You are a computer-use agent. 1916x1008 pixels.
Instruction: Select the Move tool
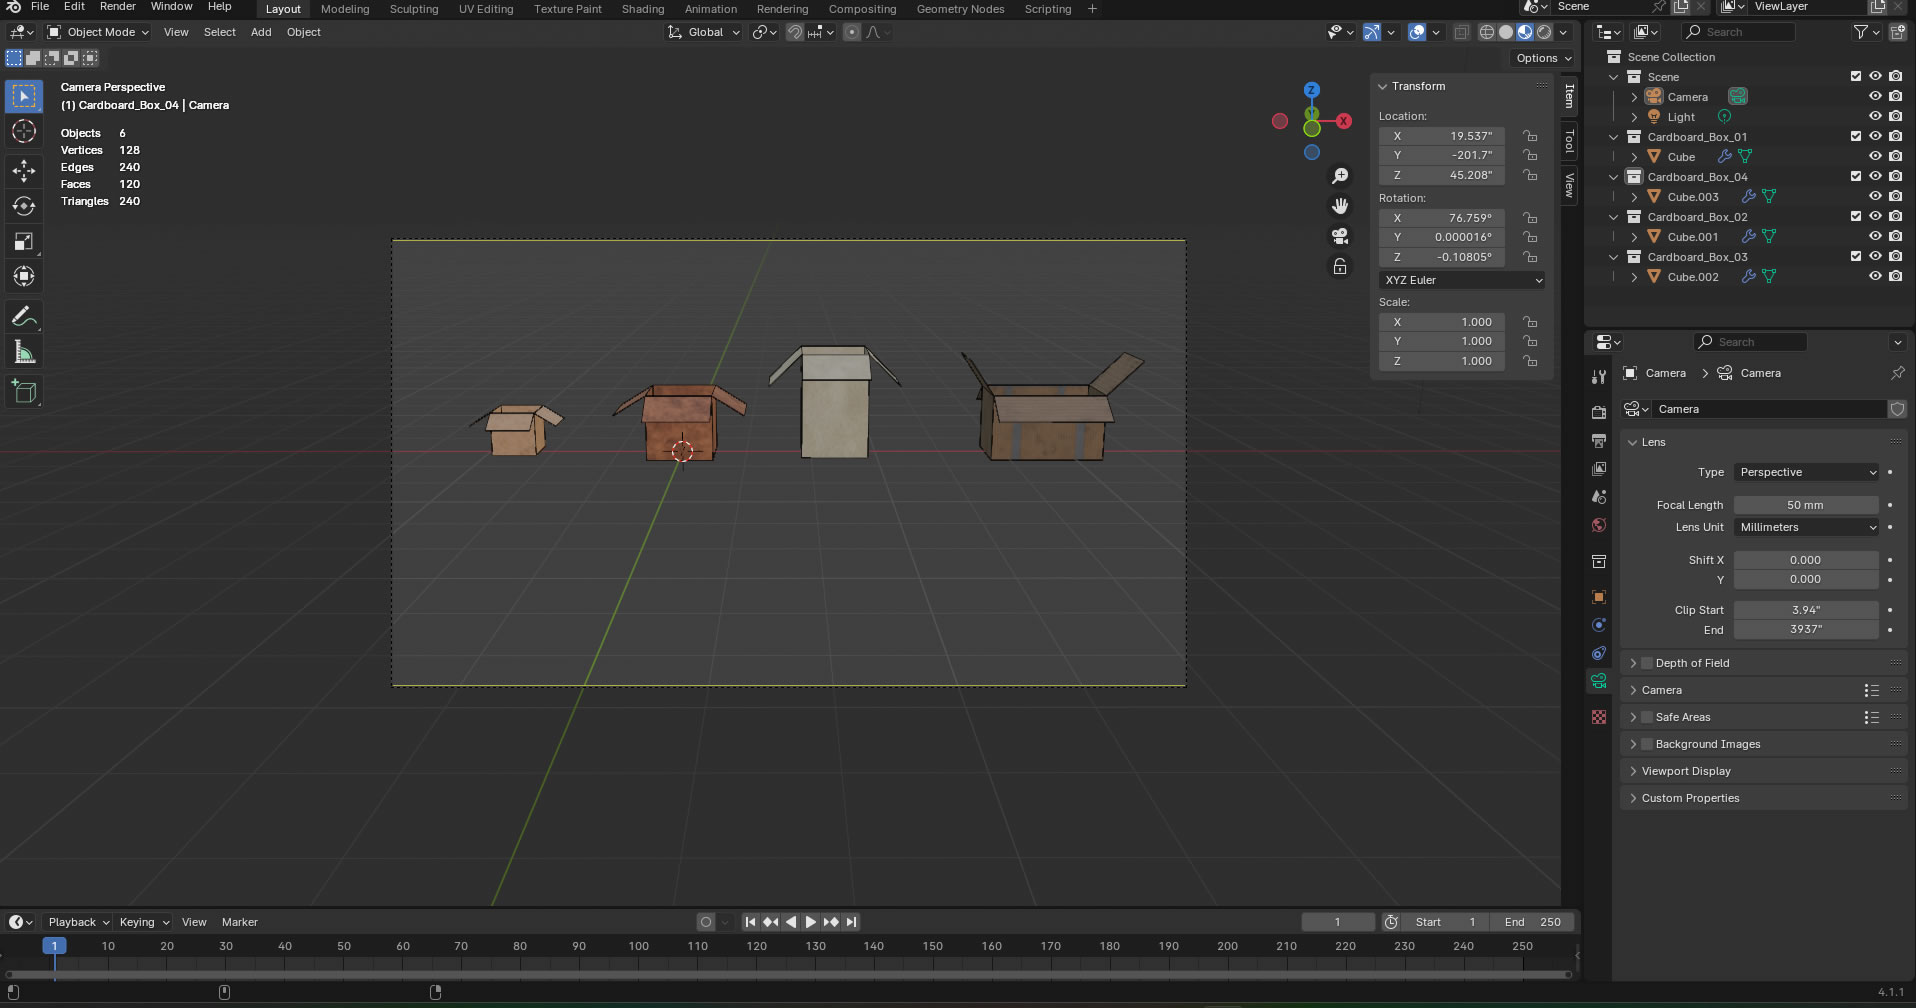(24, 171)
